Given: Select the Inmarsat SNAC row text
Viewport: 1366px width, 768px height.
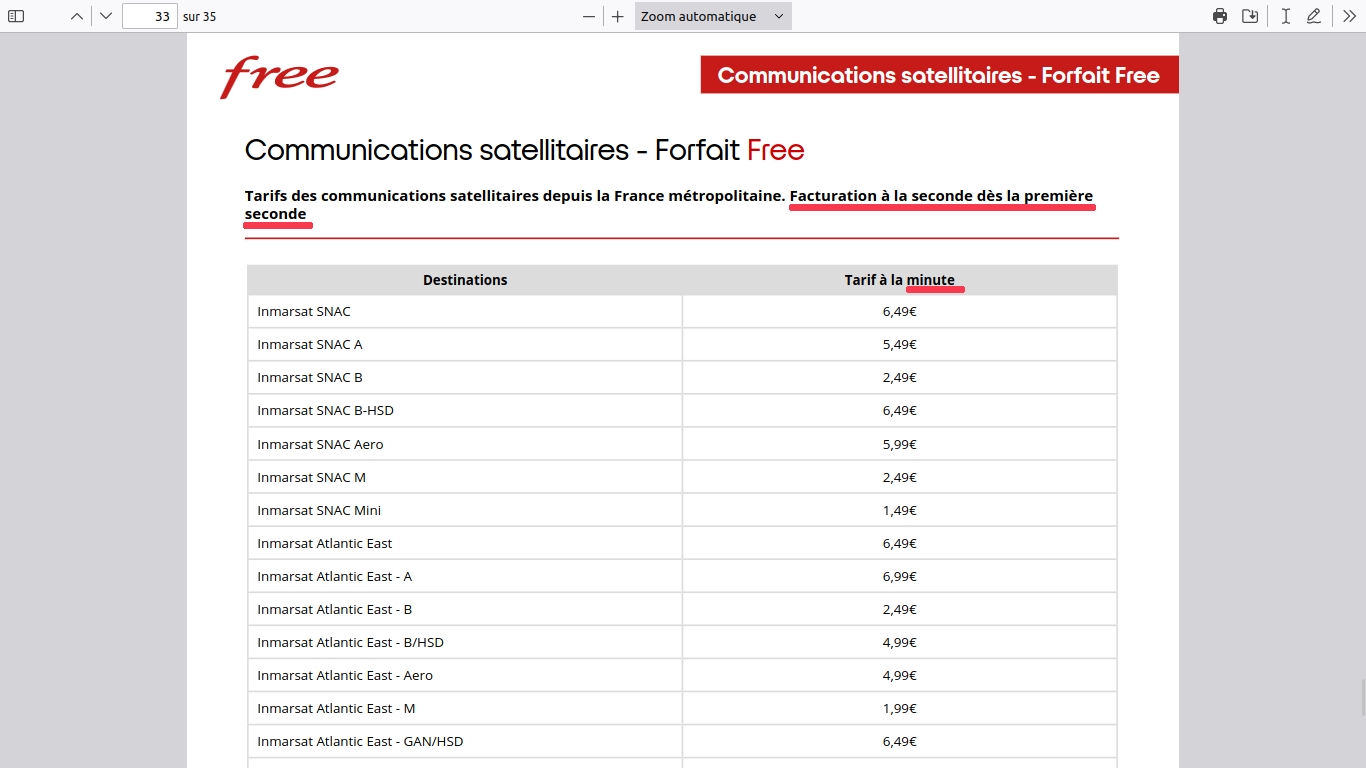Looking at the screenshot, I should pyautogui.click(x=304, y=311).
